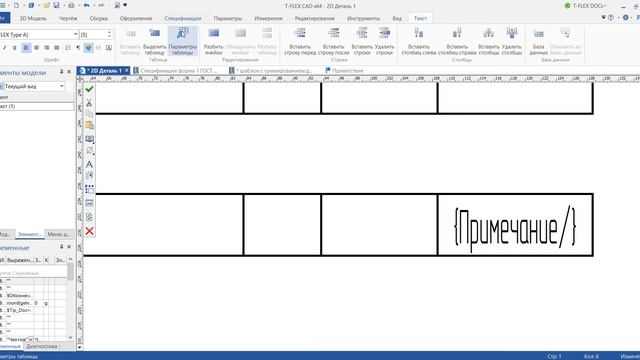Toggle center alignment button
The image size is (640, 360).
36,48
